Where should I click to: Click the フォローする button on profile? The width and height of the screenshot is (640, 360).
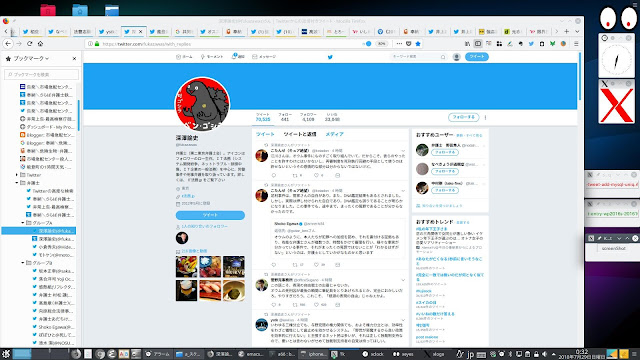[x=463, y=117]
